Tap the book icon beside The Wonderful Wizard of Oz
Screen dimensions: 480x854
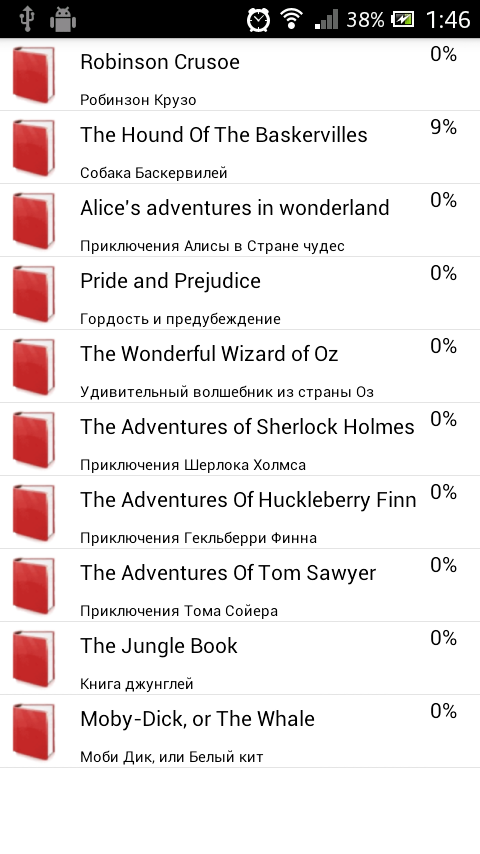[x=34, y=367]
